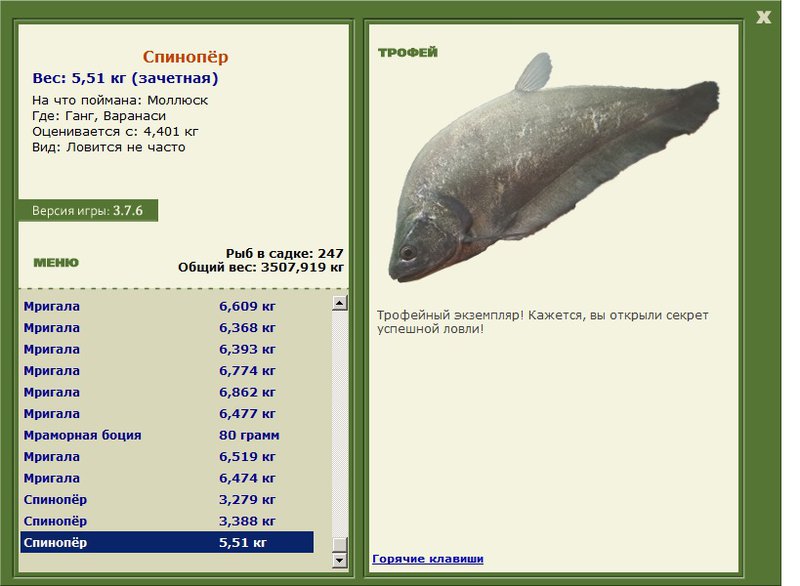This screenshot has height=586, width=800.
Task: Click the fish list scrollbar thumb
Action: [x=339, y=544]
